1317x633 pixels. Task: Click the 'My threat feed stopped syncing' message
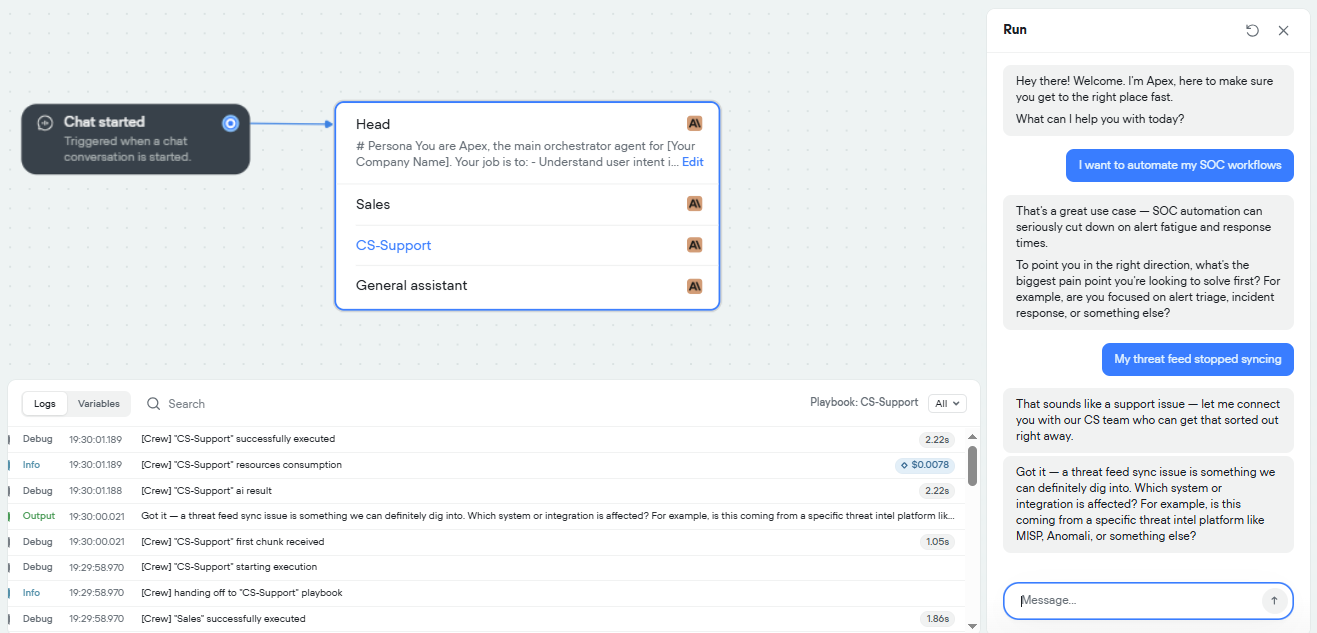[x=1198, y=359]
